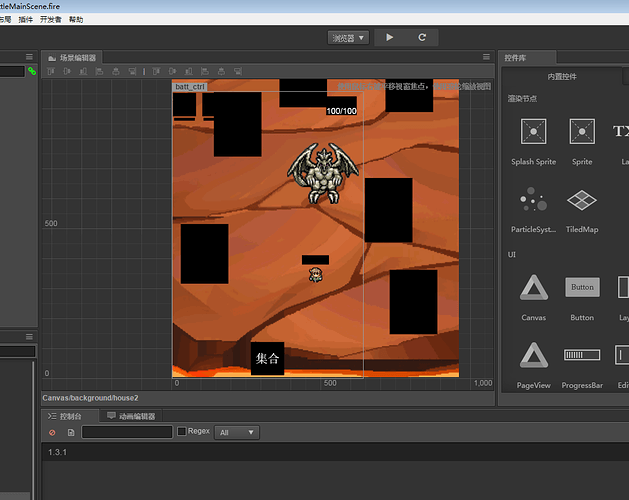Distribute nodes by top edges
This screenshot has width=629, height=500.
[156, 71]
